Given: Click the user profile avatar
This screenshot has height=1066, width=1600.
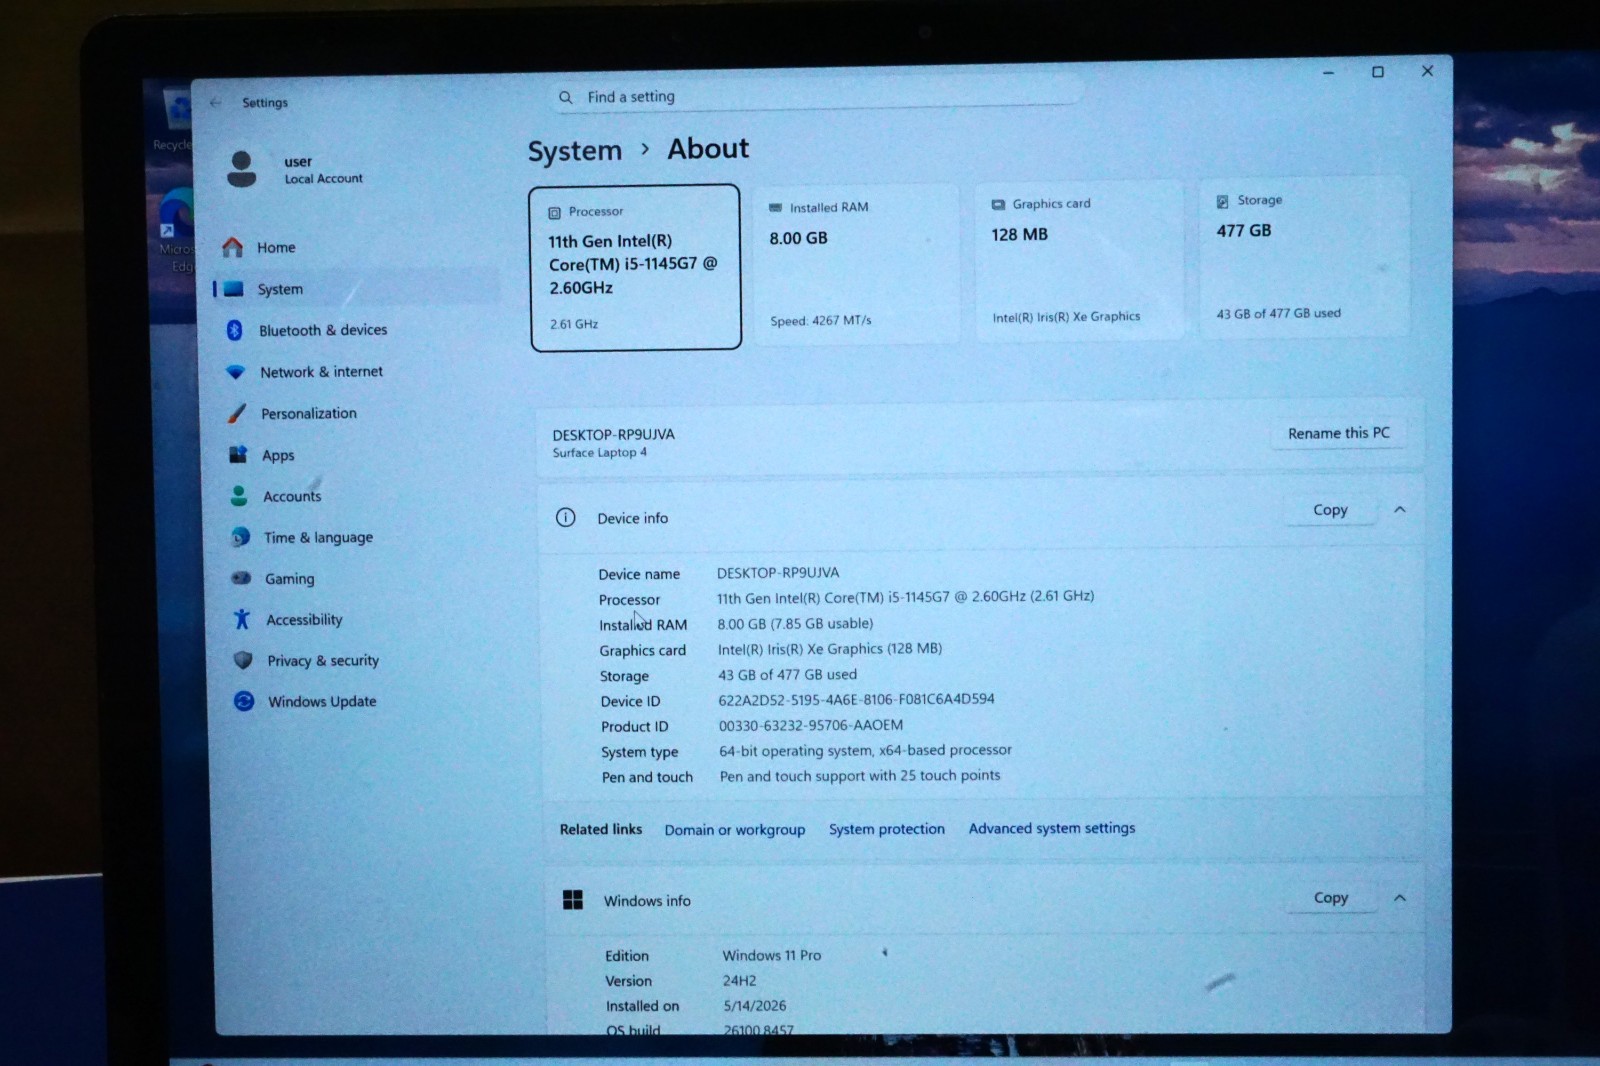Looking at the screenshot, I should point(241,169).
